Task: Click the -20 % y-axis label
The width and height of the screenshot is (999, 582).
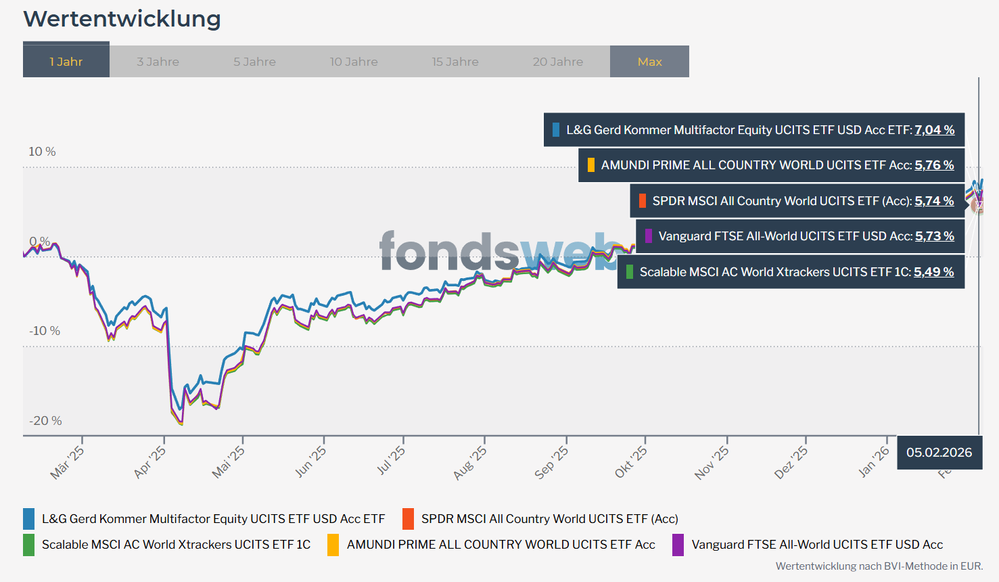Action: [x=45, y=421]
